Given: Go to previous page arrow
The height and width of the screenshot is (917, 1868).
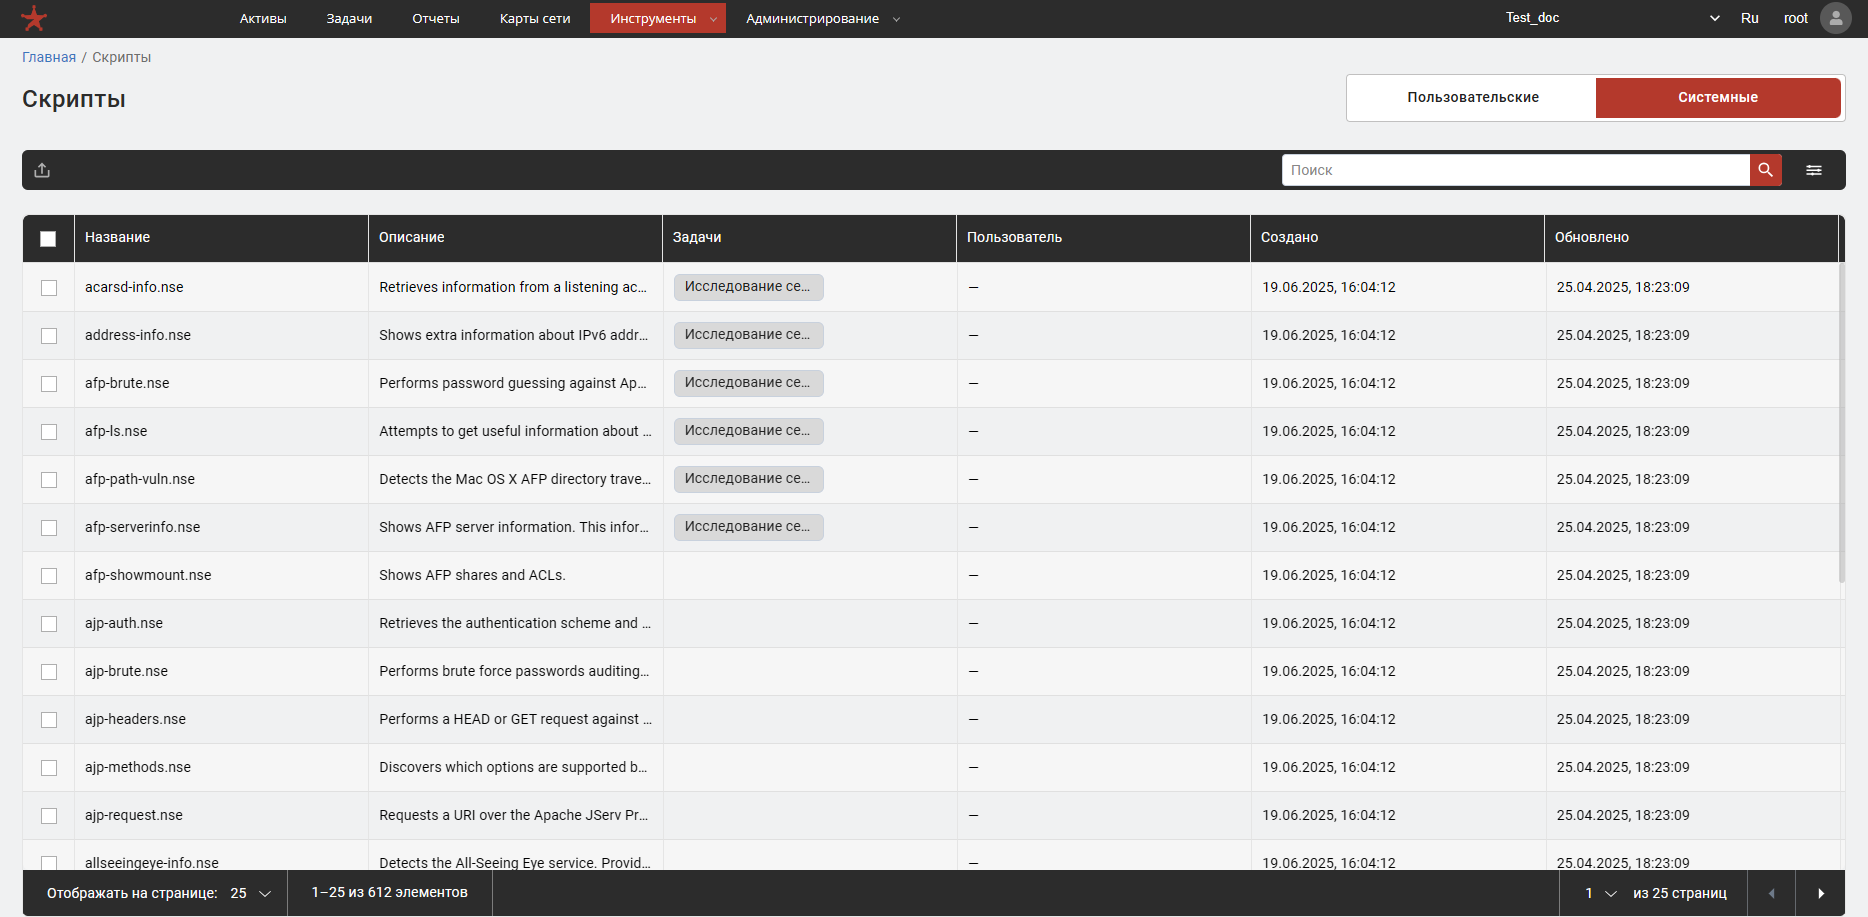Looking at the screenshot, I should click(x=1771, y=893).
